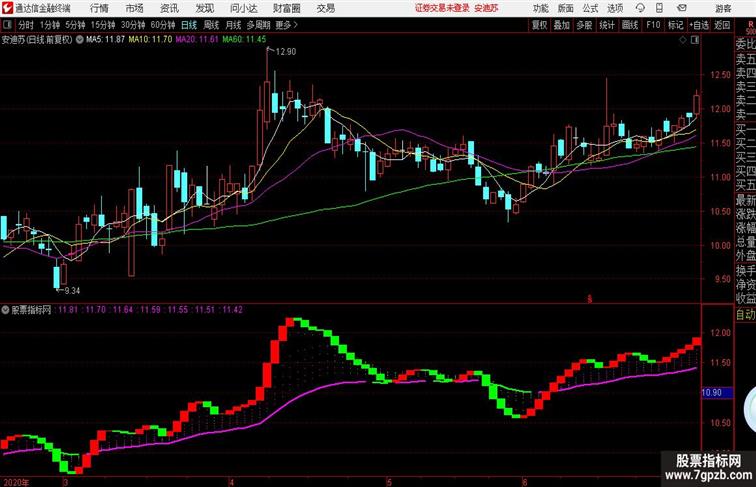Click the headset customer service icon
This screenshot has height=487, width=756.
click(x=640, y=8)
